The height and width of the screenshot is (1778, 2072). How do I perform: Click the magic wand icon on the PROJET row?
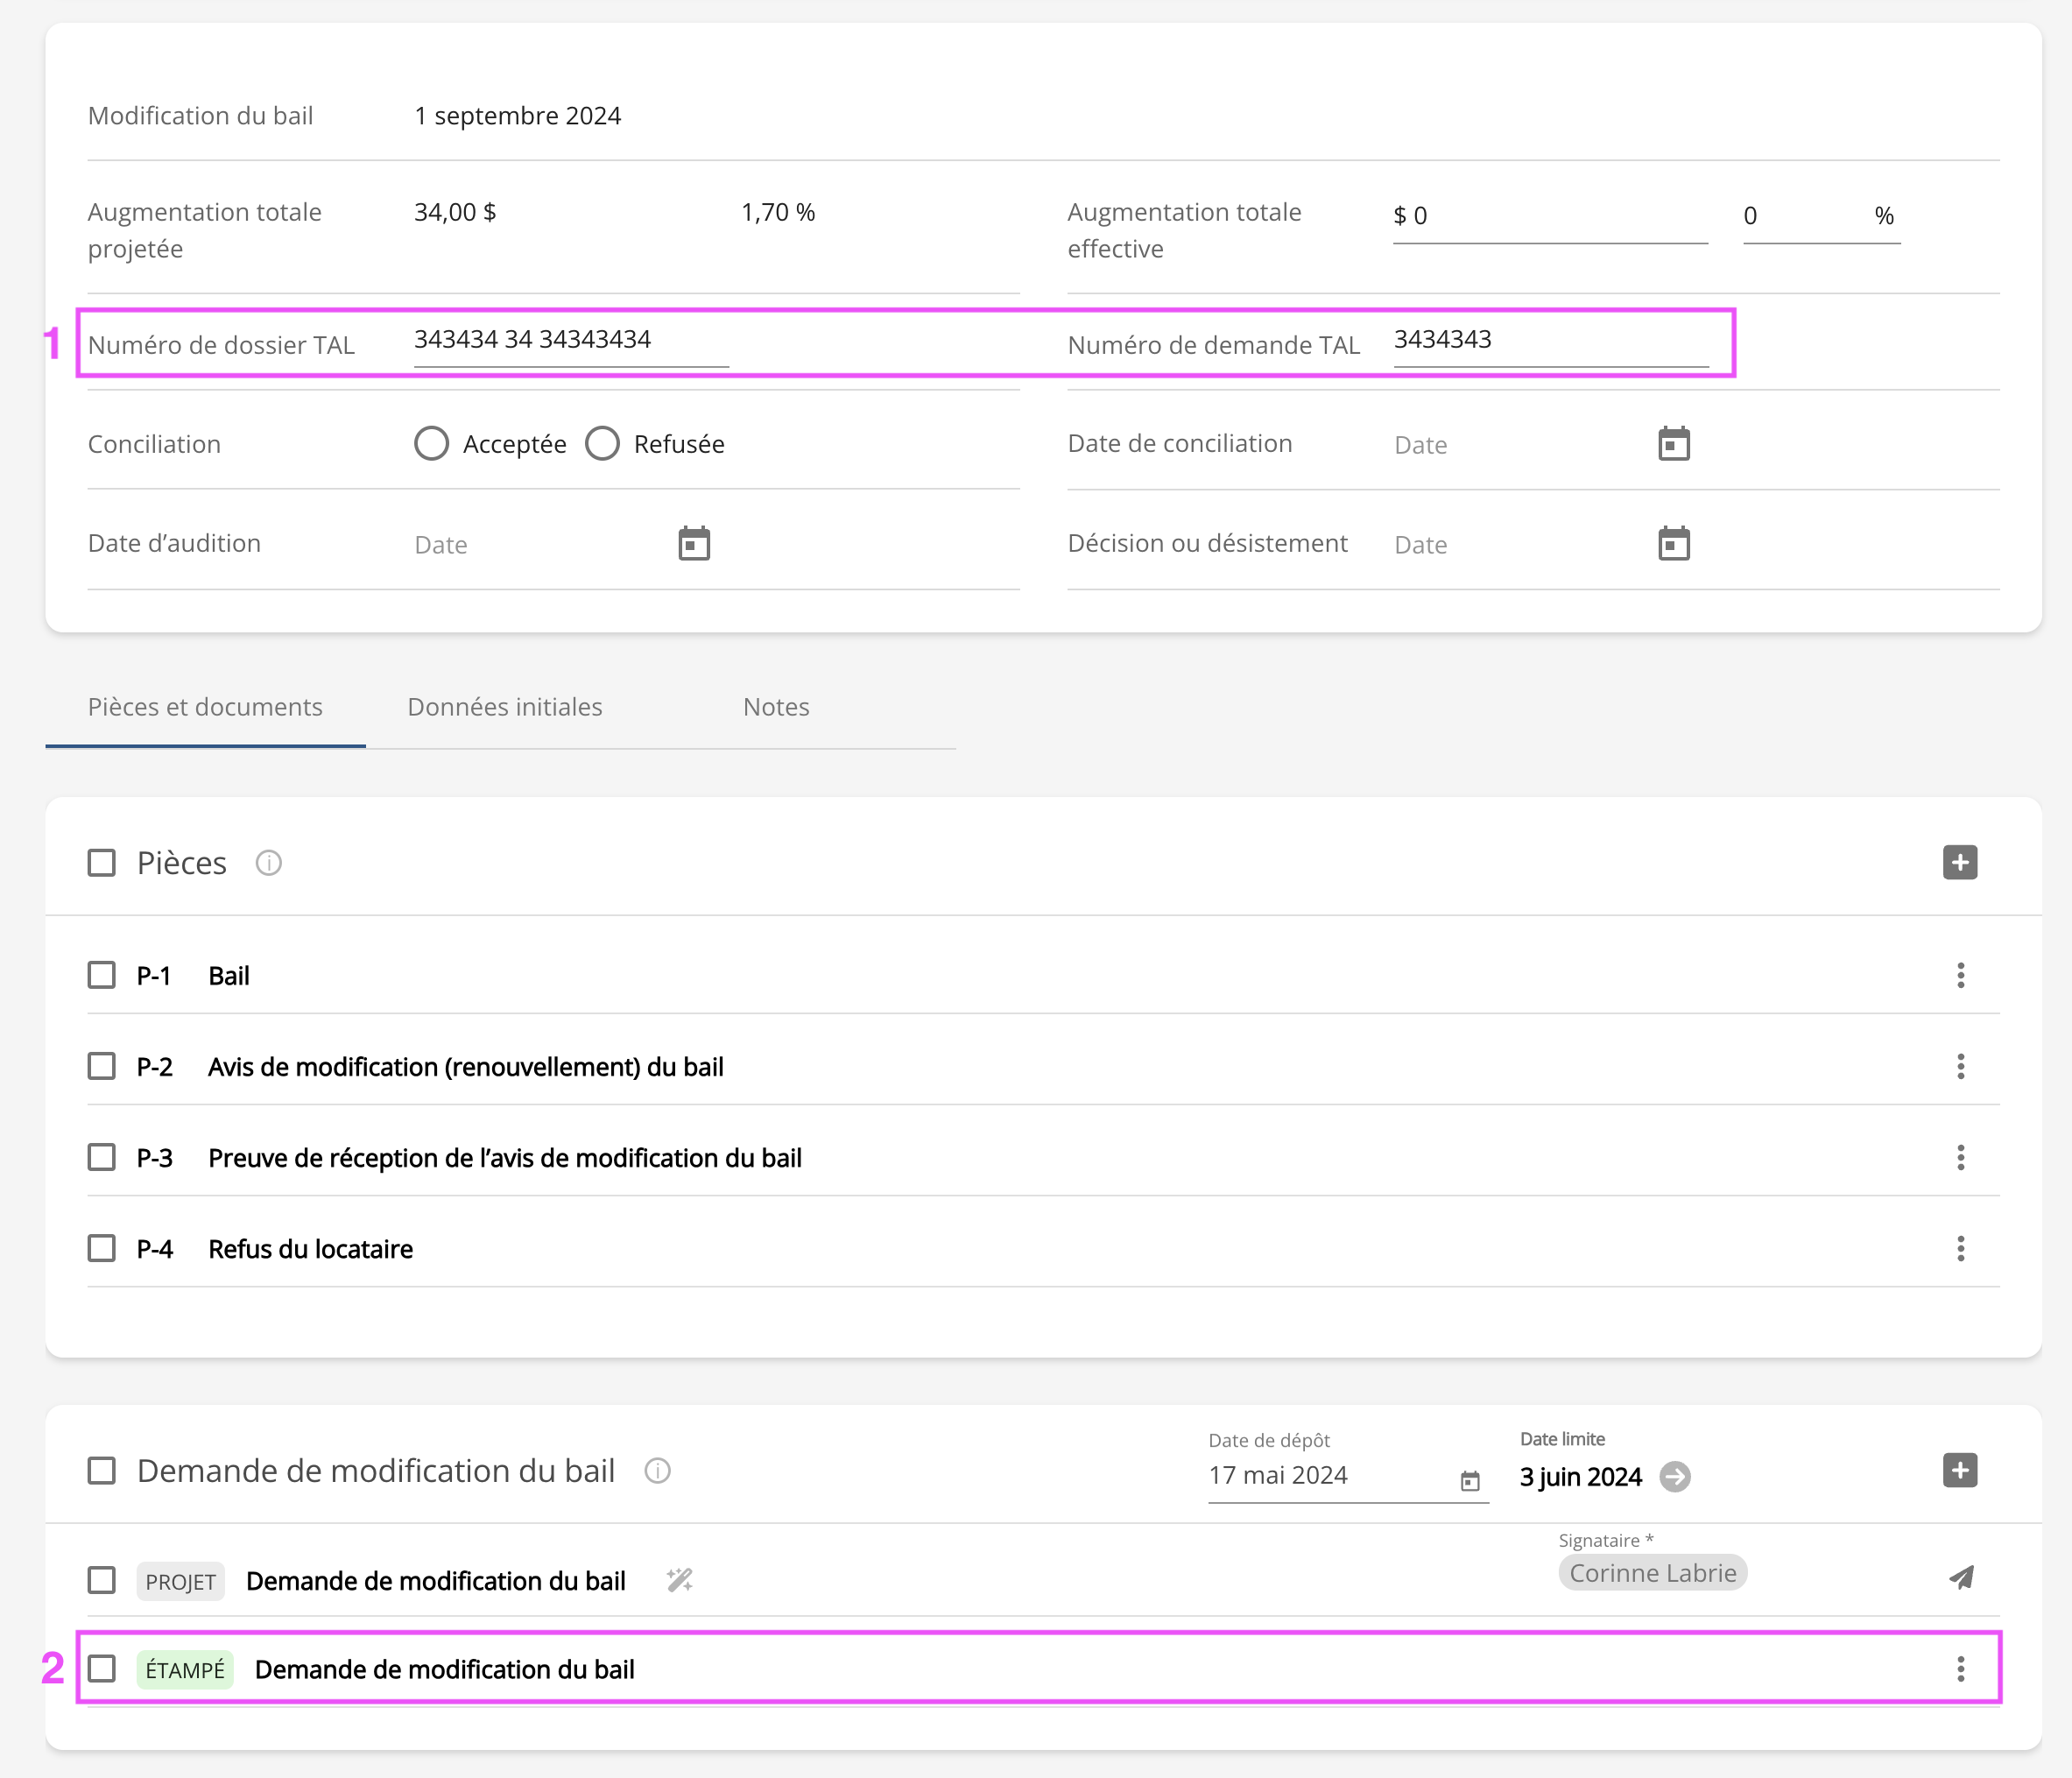pos(679,1580)
